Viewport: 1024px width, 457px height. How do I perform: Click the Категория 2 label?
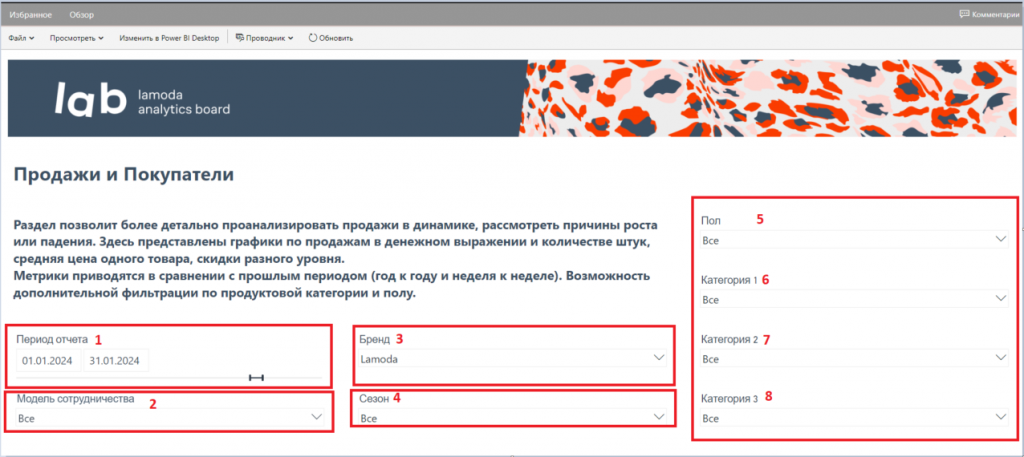729,339
